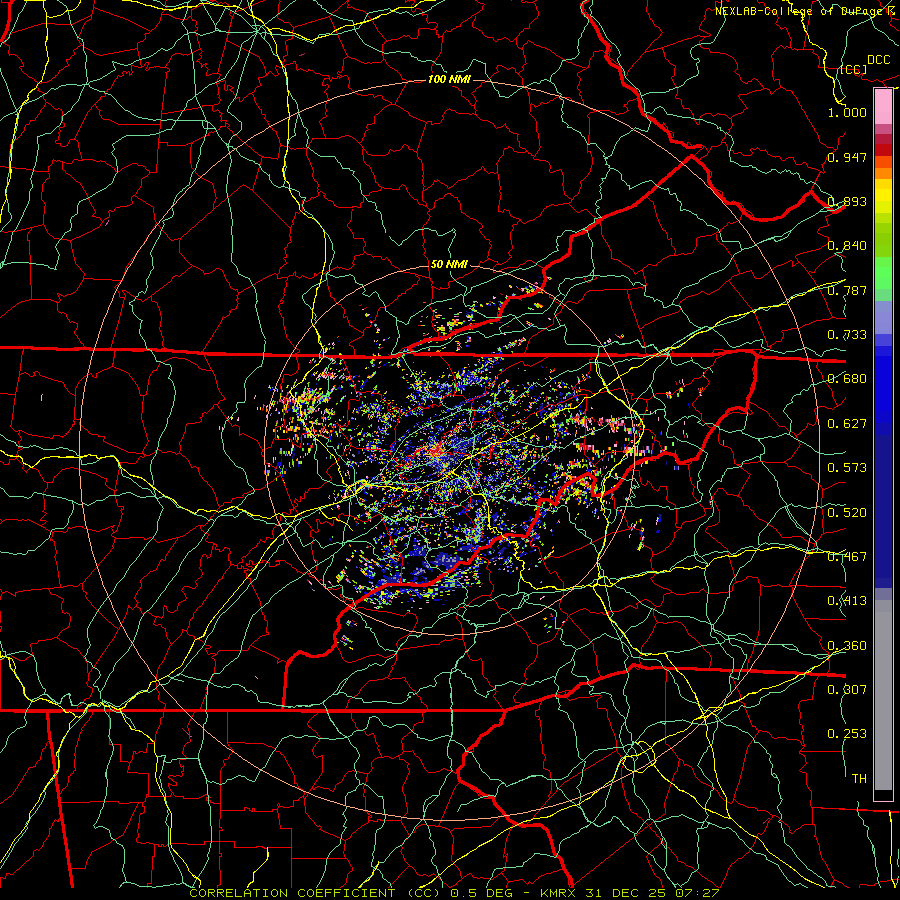Click the 0.467 scale value
Image resolution: width=900 pixels, height=900 pixels.
tap(847, 557)
